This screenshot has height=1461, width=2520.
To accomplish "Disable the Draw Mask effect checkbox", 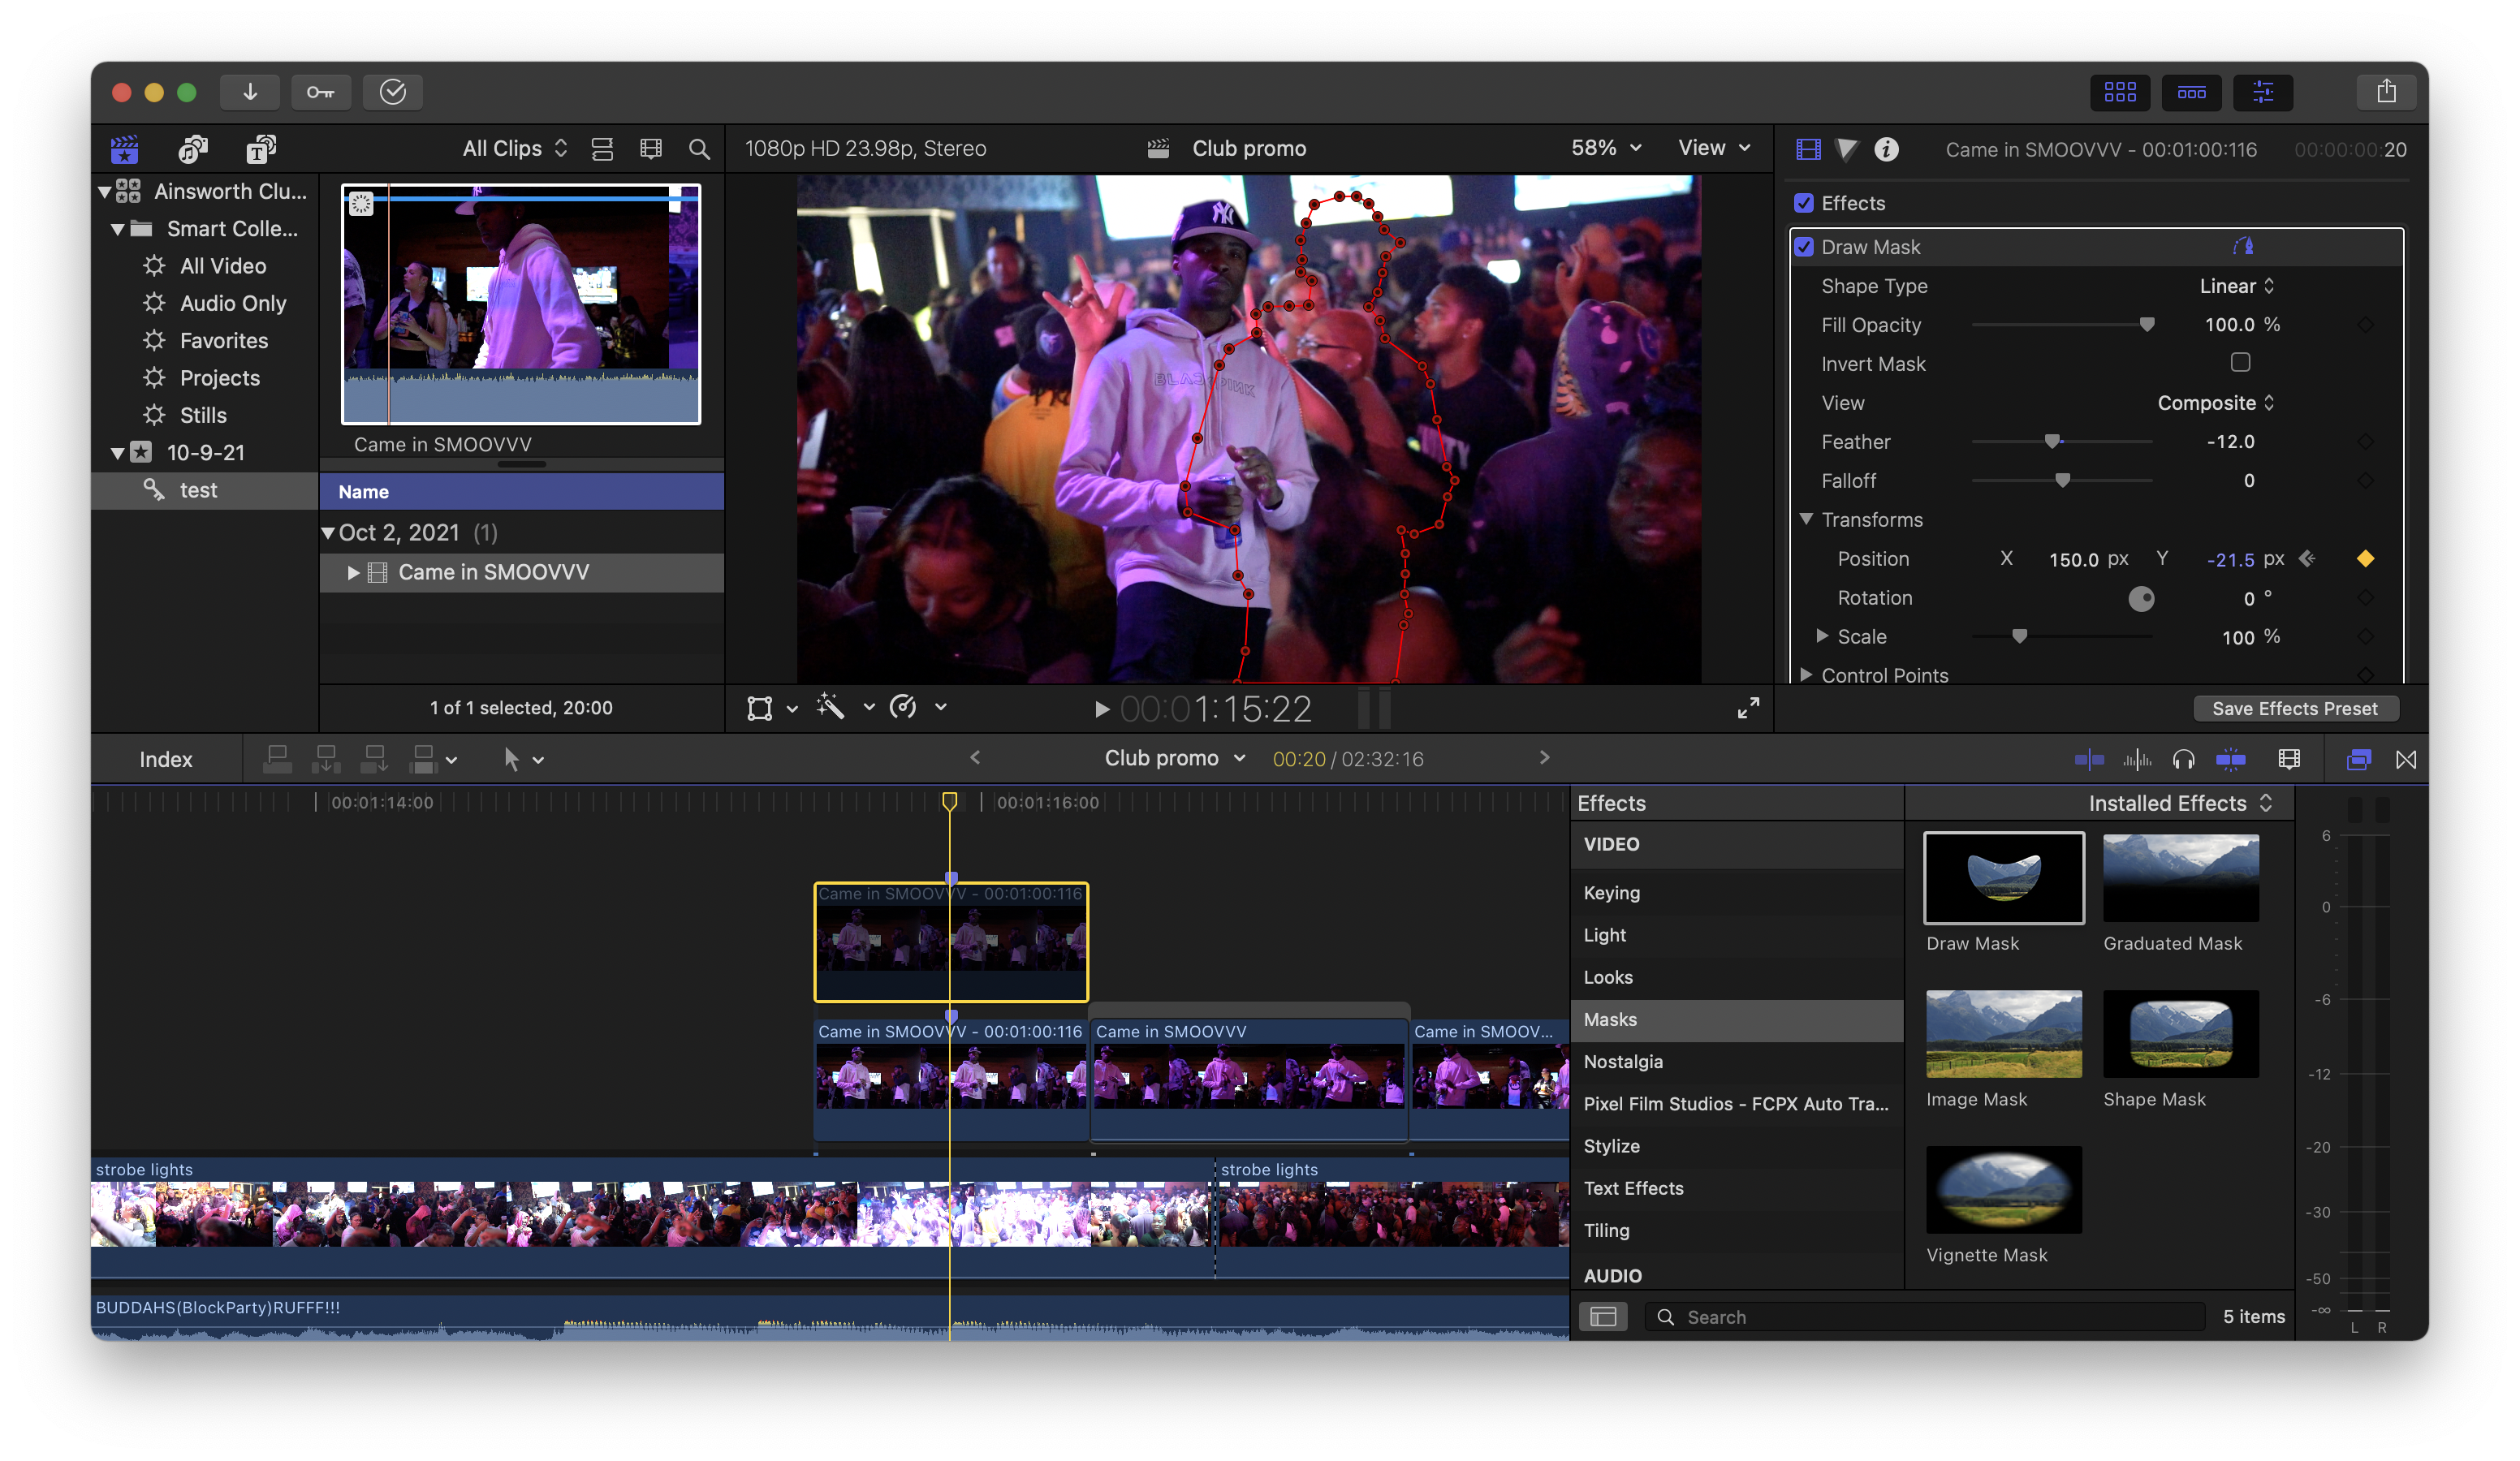I will click(x=1804, y=247).
